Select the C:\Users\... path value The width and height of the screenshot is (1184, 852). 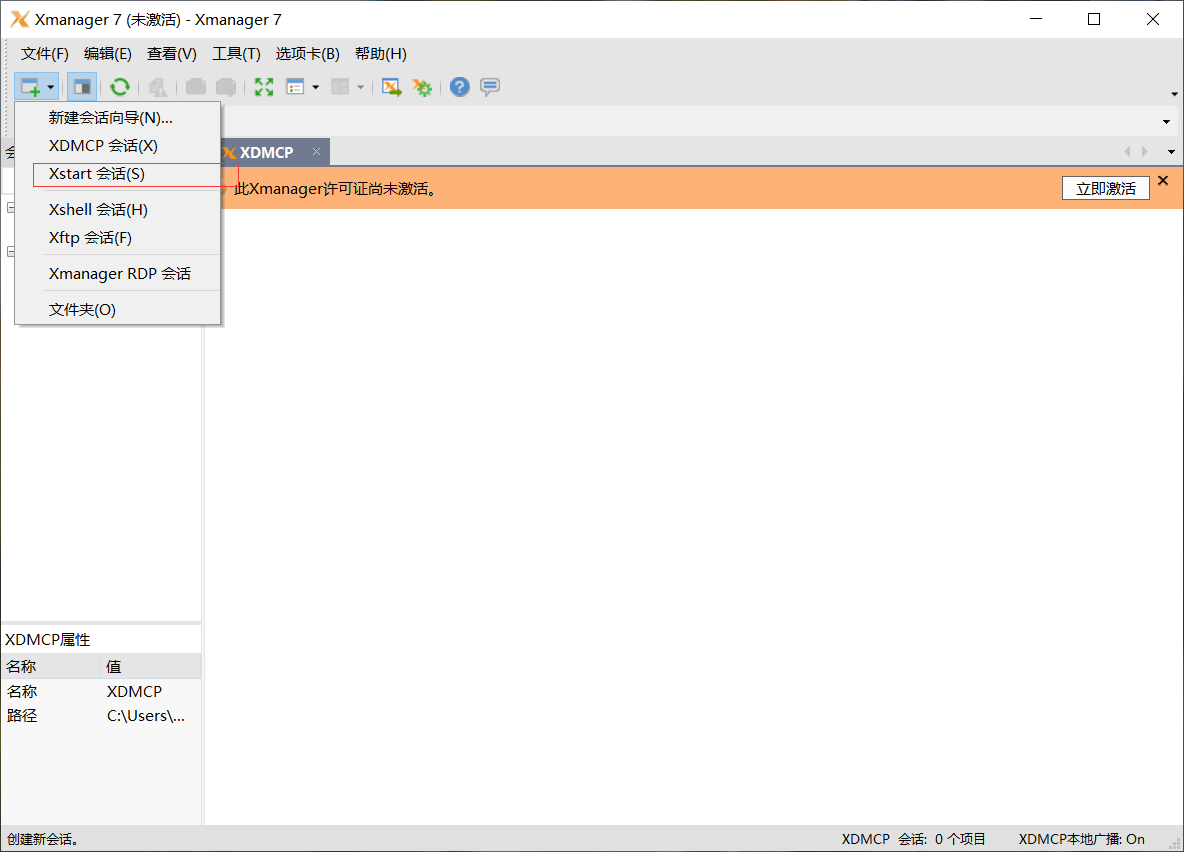point(146,715)
